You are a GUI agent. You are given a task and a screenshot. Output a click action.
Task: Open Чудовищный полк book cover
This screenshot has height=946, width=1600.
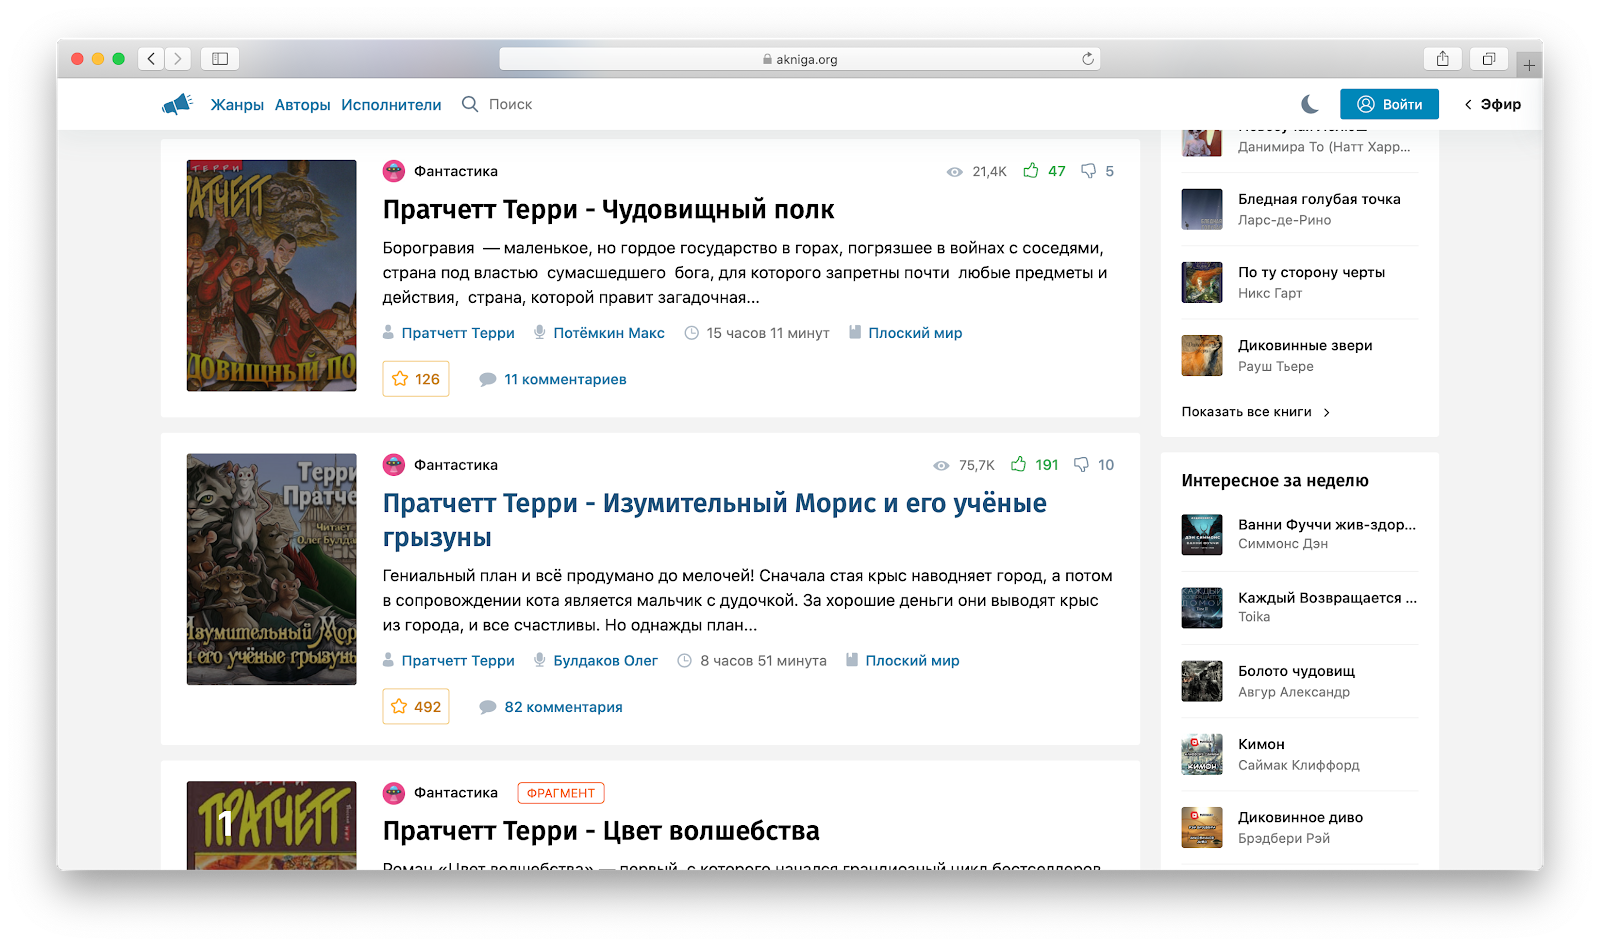pos(272,275)
